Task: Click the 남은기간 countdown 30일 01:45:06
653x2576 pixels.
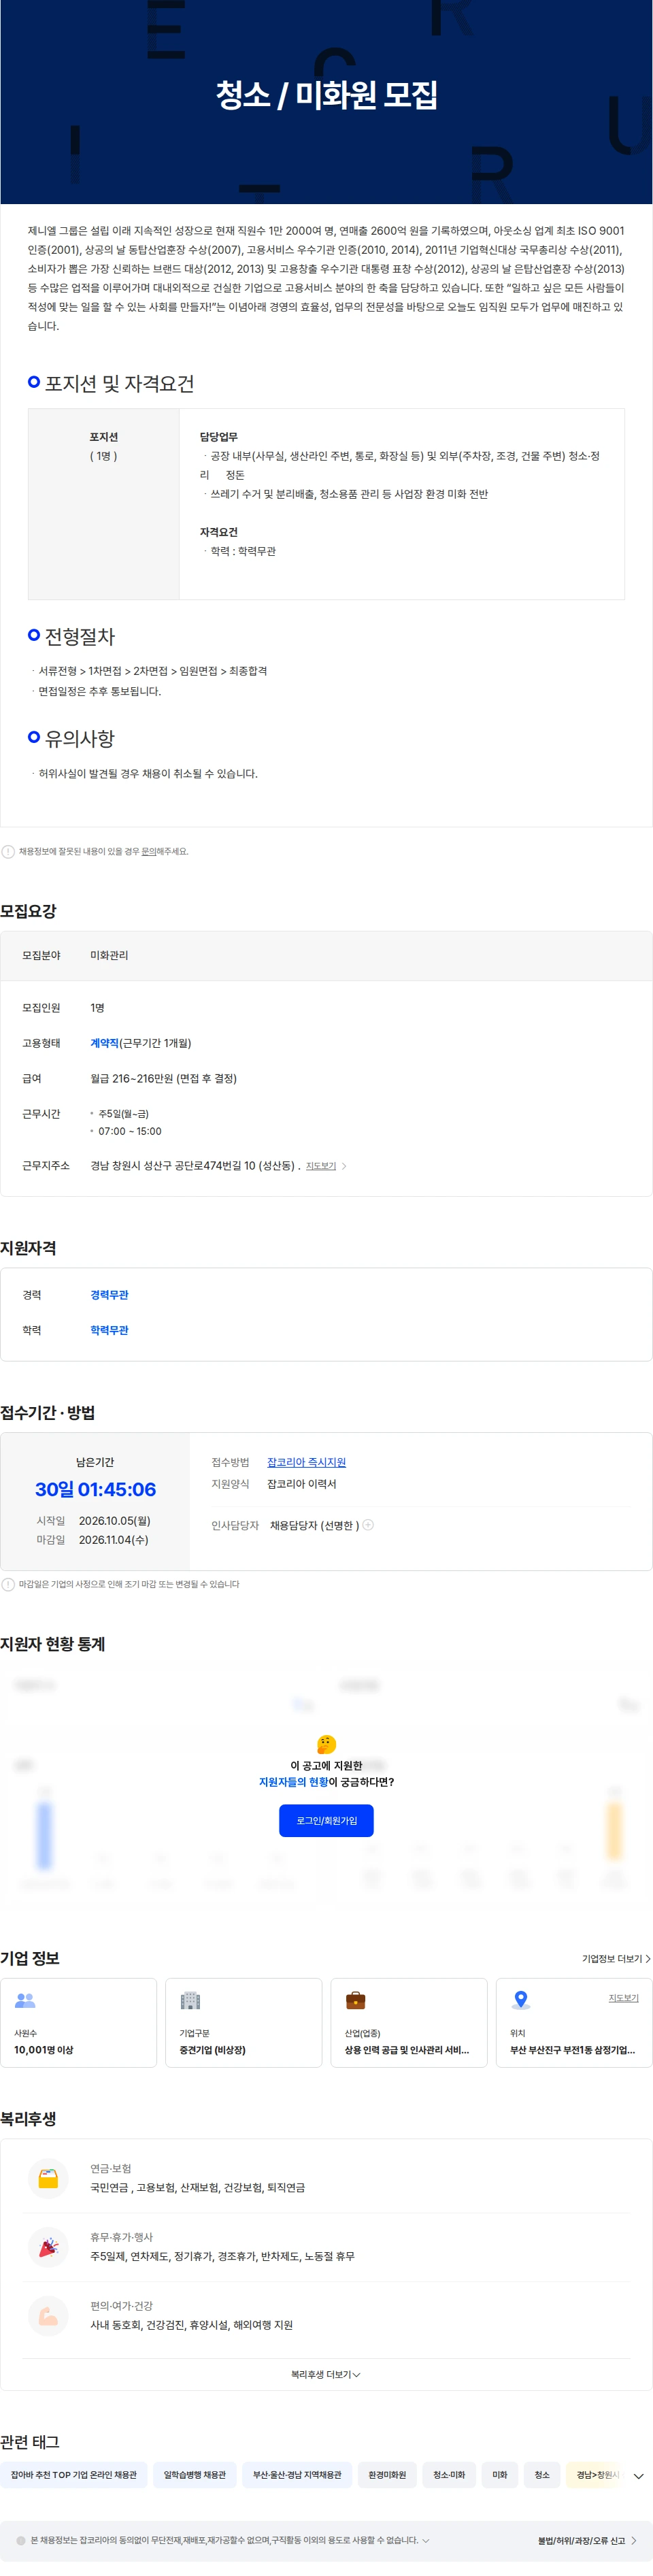Action: tap(95, 1489)
